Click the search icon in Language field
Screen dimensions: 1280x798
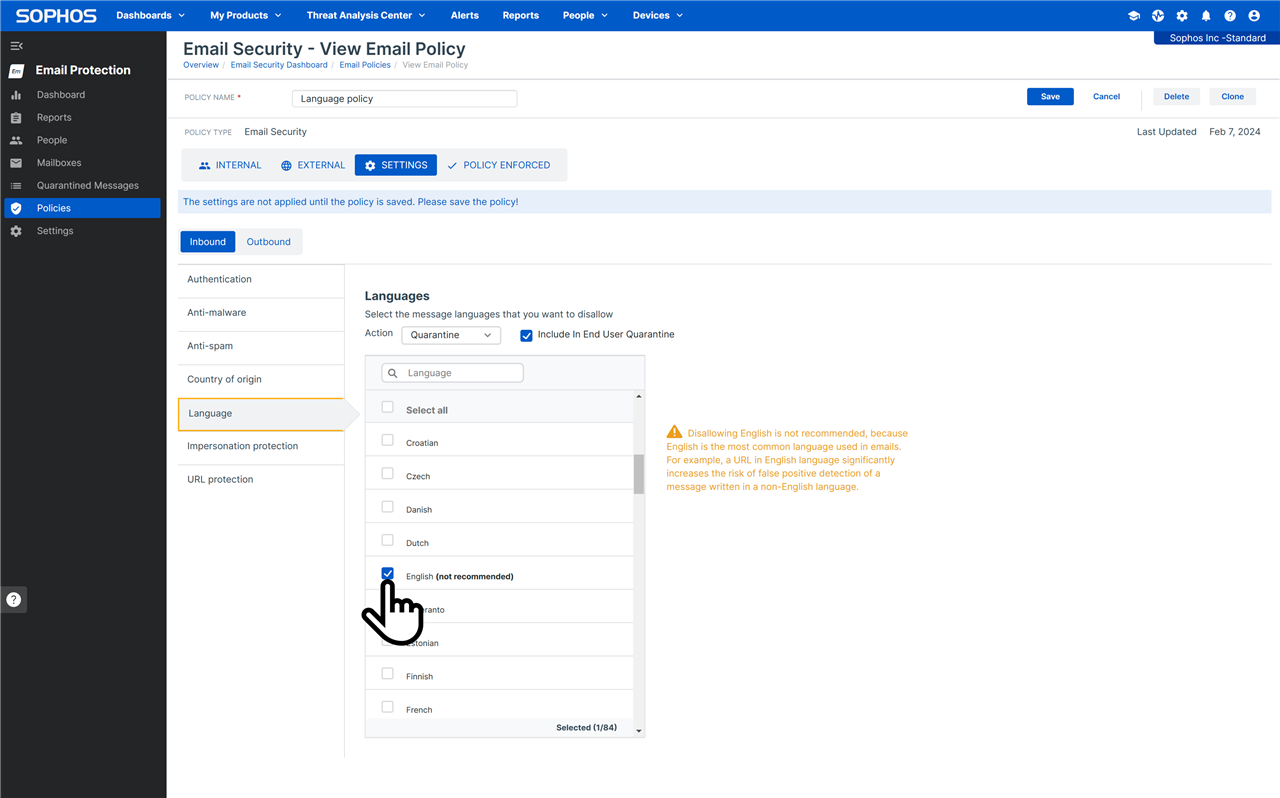[x=393, y=373]
